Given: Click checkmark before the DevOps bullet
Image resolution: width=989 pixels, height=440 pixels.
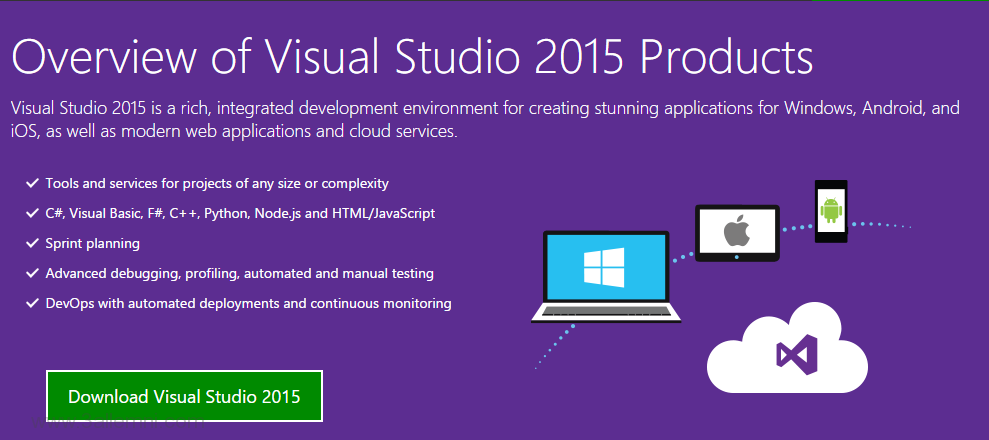Looking at the screenshot, I should [x=32, y=303].
